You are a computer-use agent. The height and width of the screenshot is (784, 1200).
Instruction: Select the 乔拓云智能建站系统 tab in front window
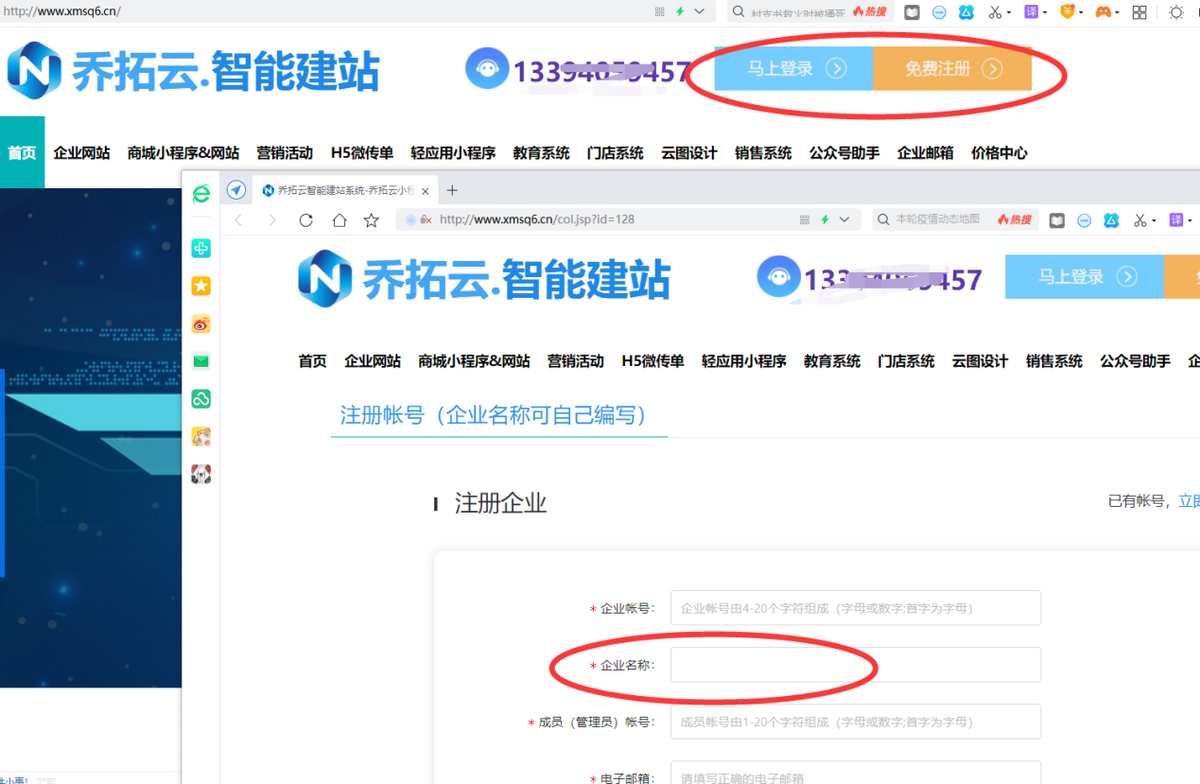[346, 190]
